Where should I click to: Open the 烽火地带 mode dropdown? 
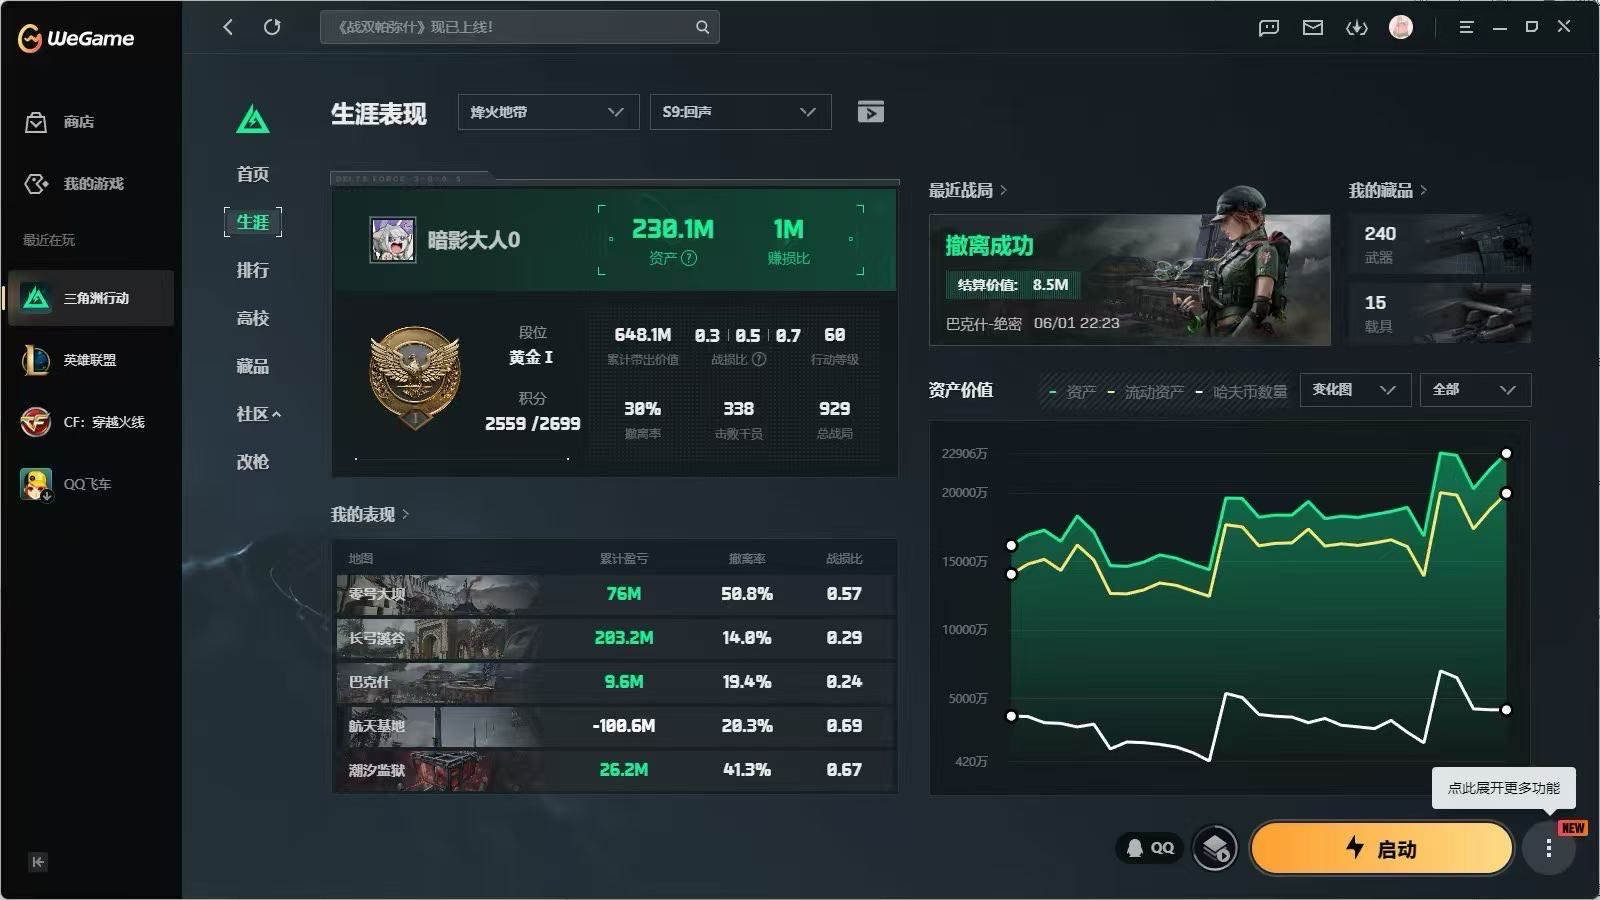[x=548, y=112]
